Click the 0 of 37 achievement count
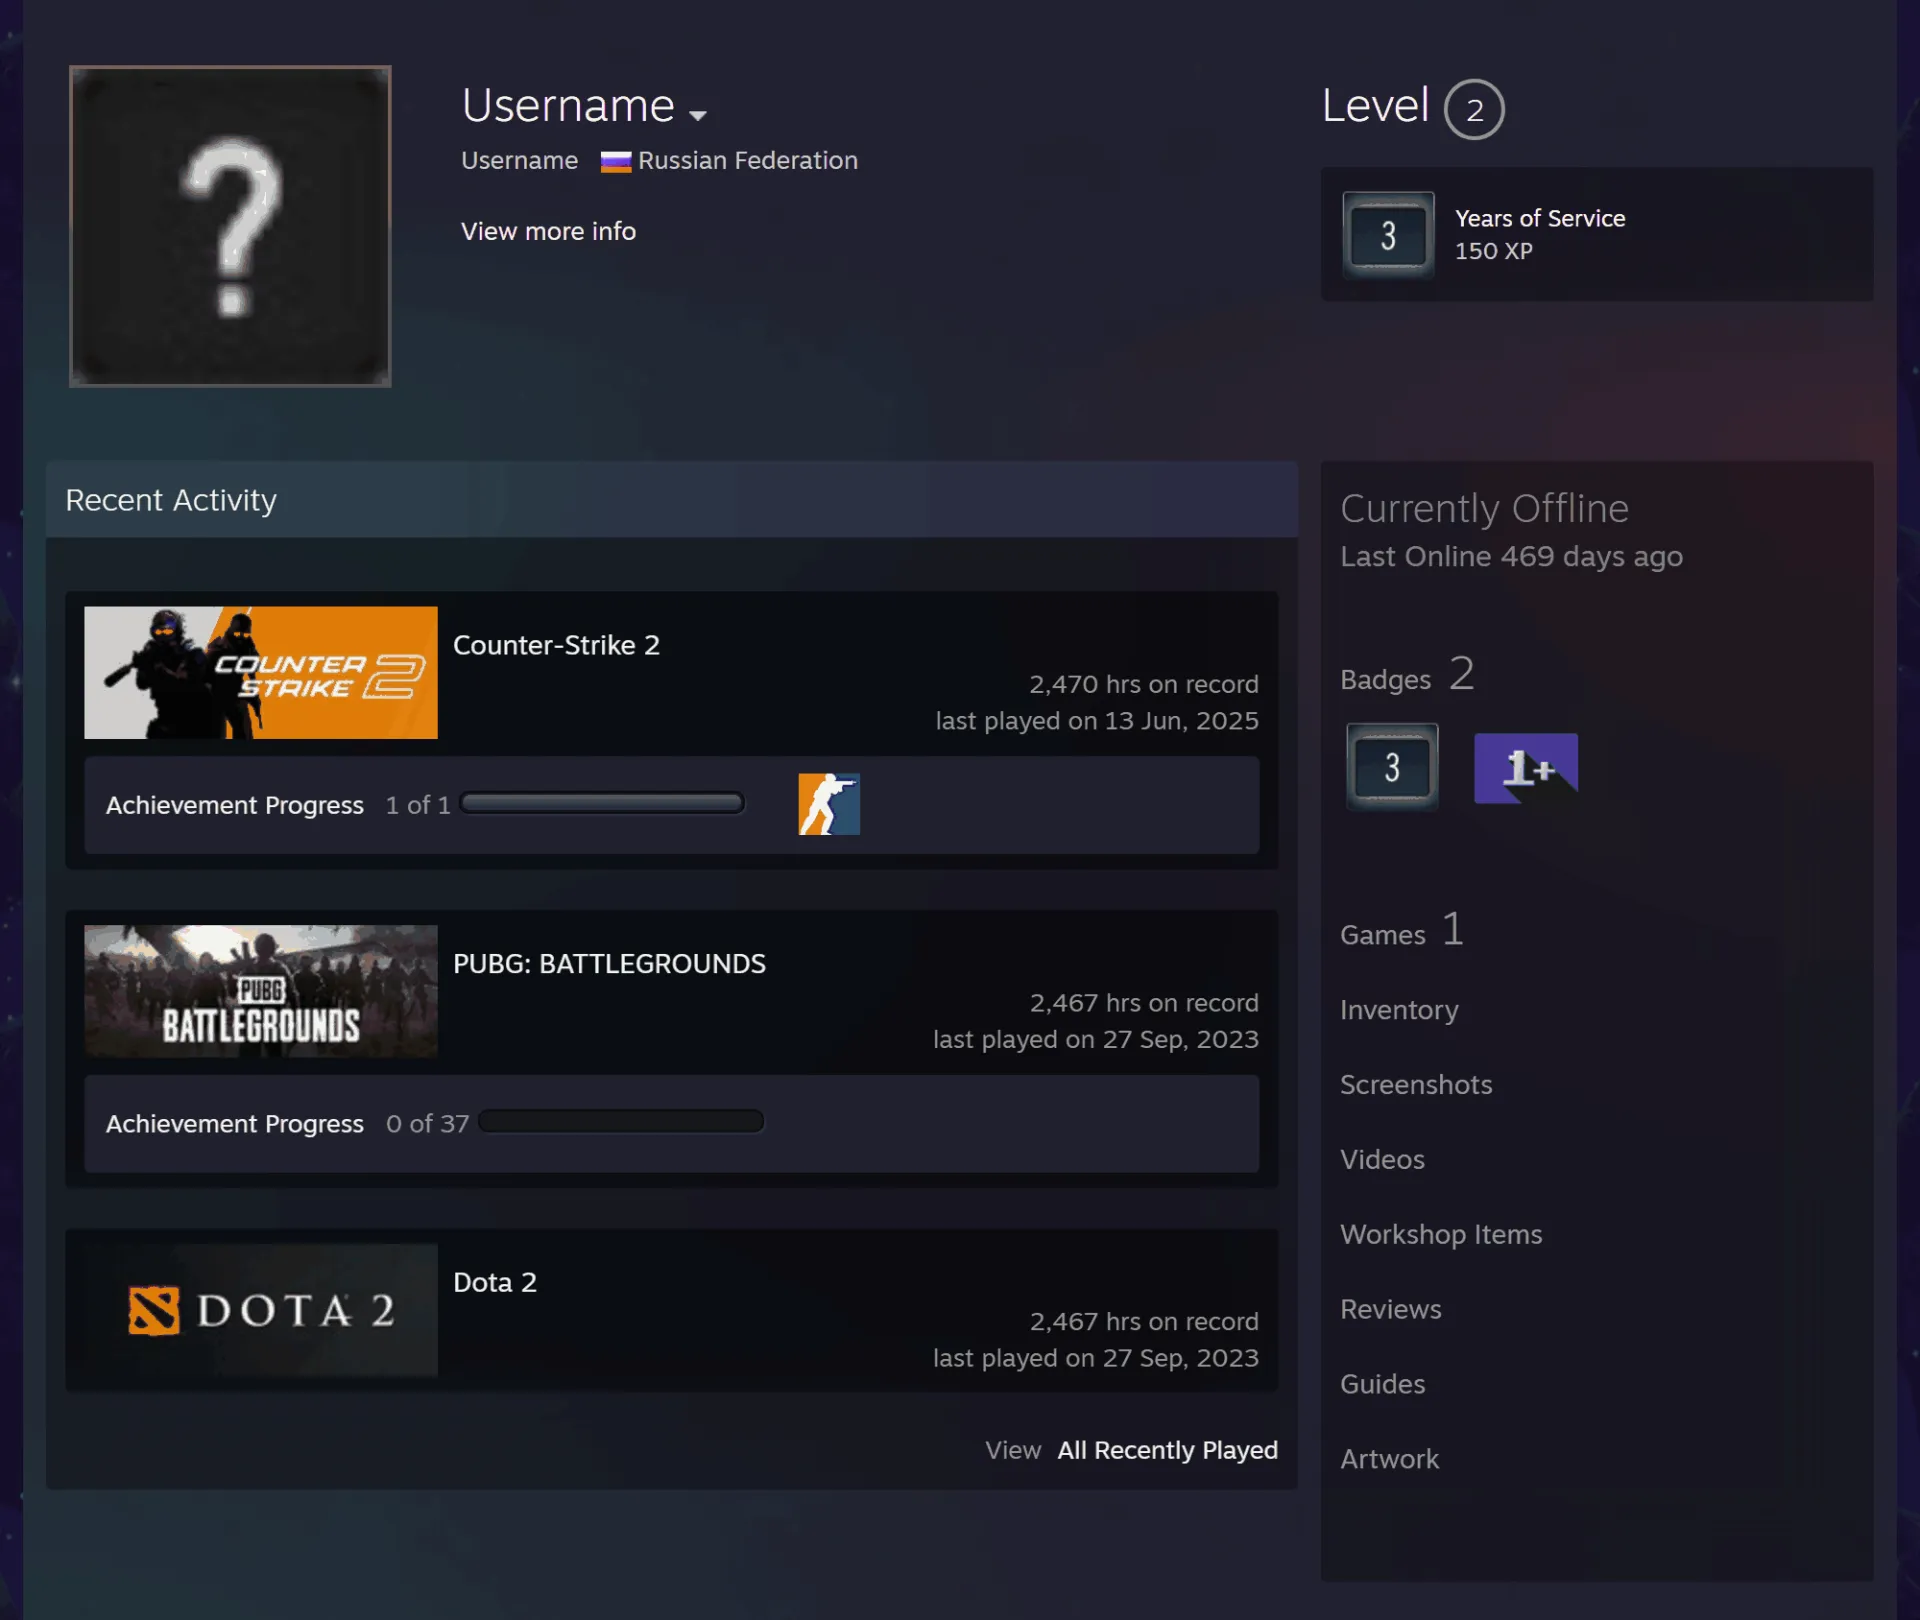The width and height of the screenshot is (1920, 1620). point(427,1124)
